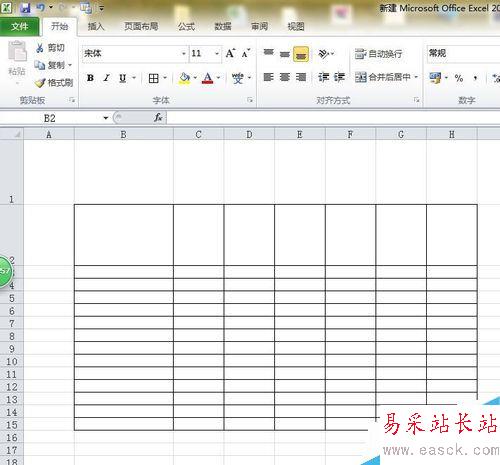Expand the fill color dropdown arrow

pos(195,78)
